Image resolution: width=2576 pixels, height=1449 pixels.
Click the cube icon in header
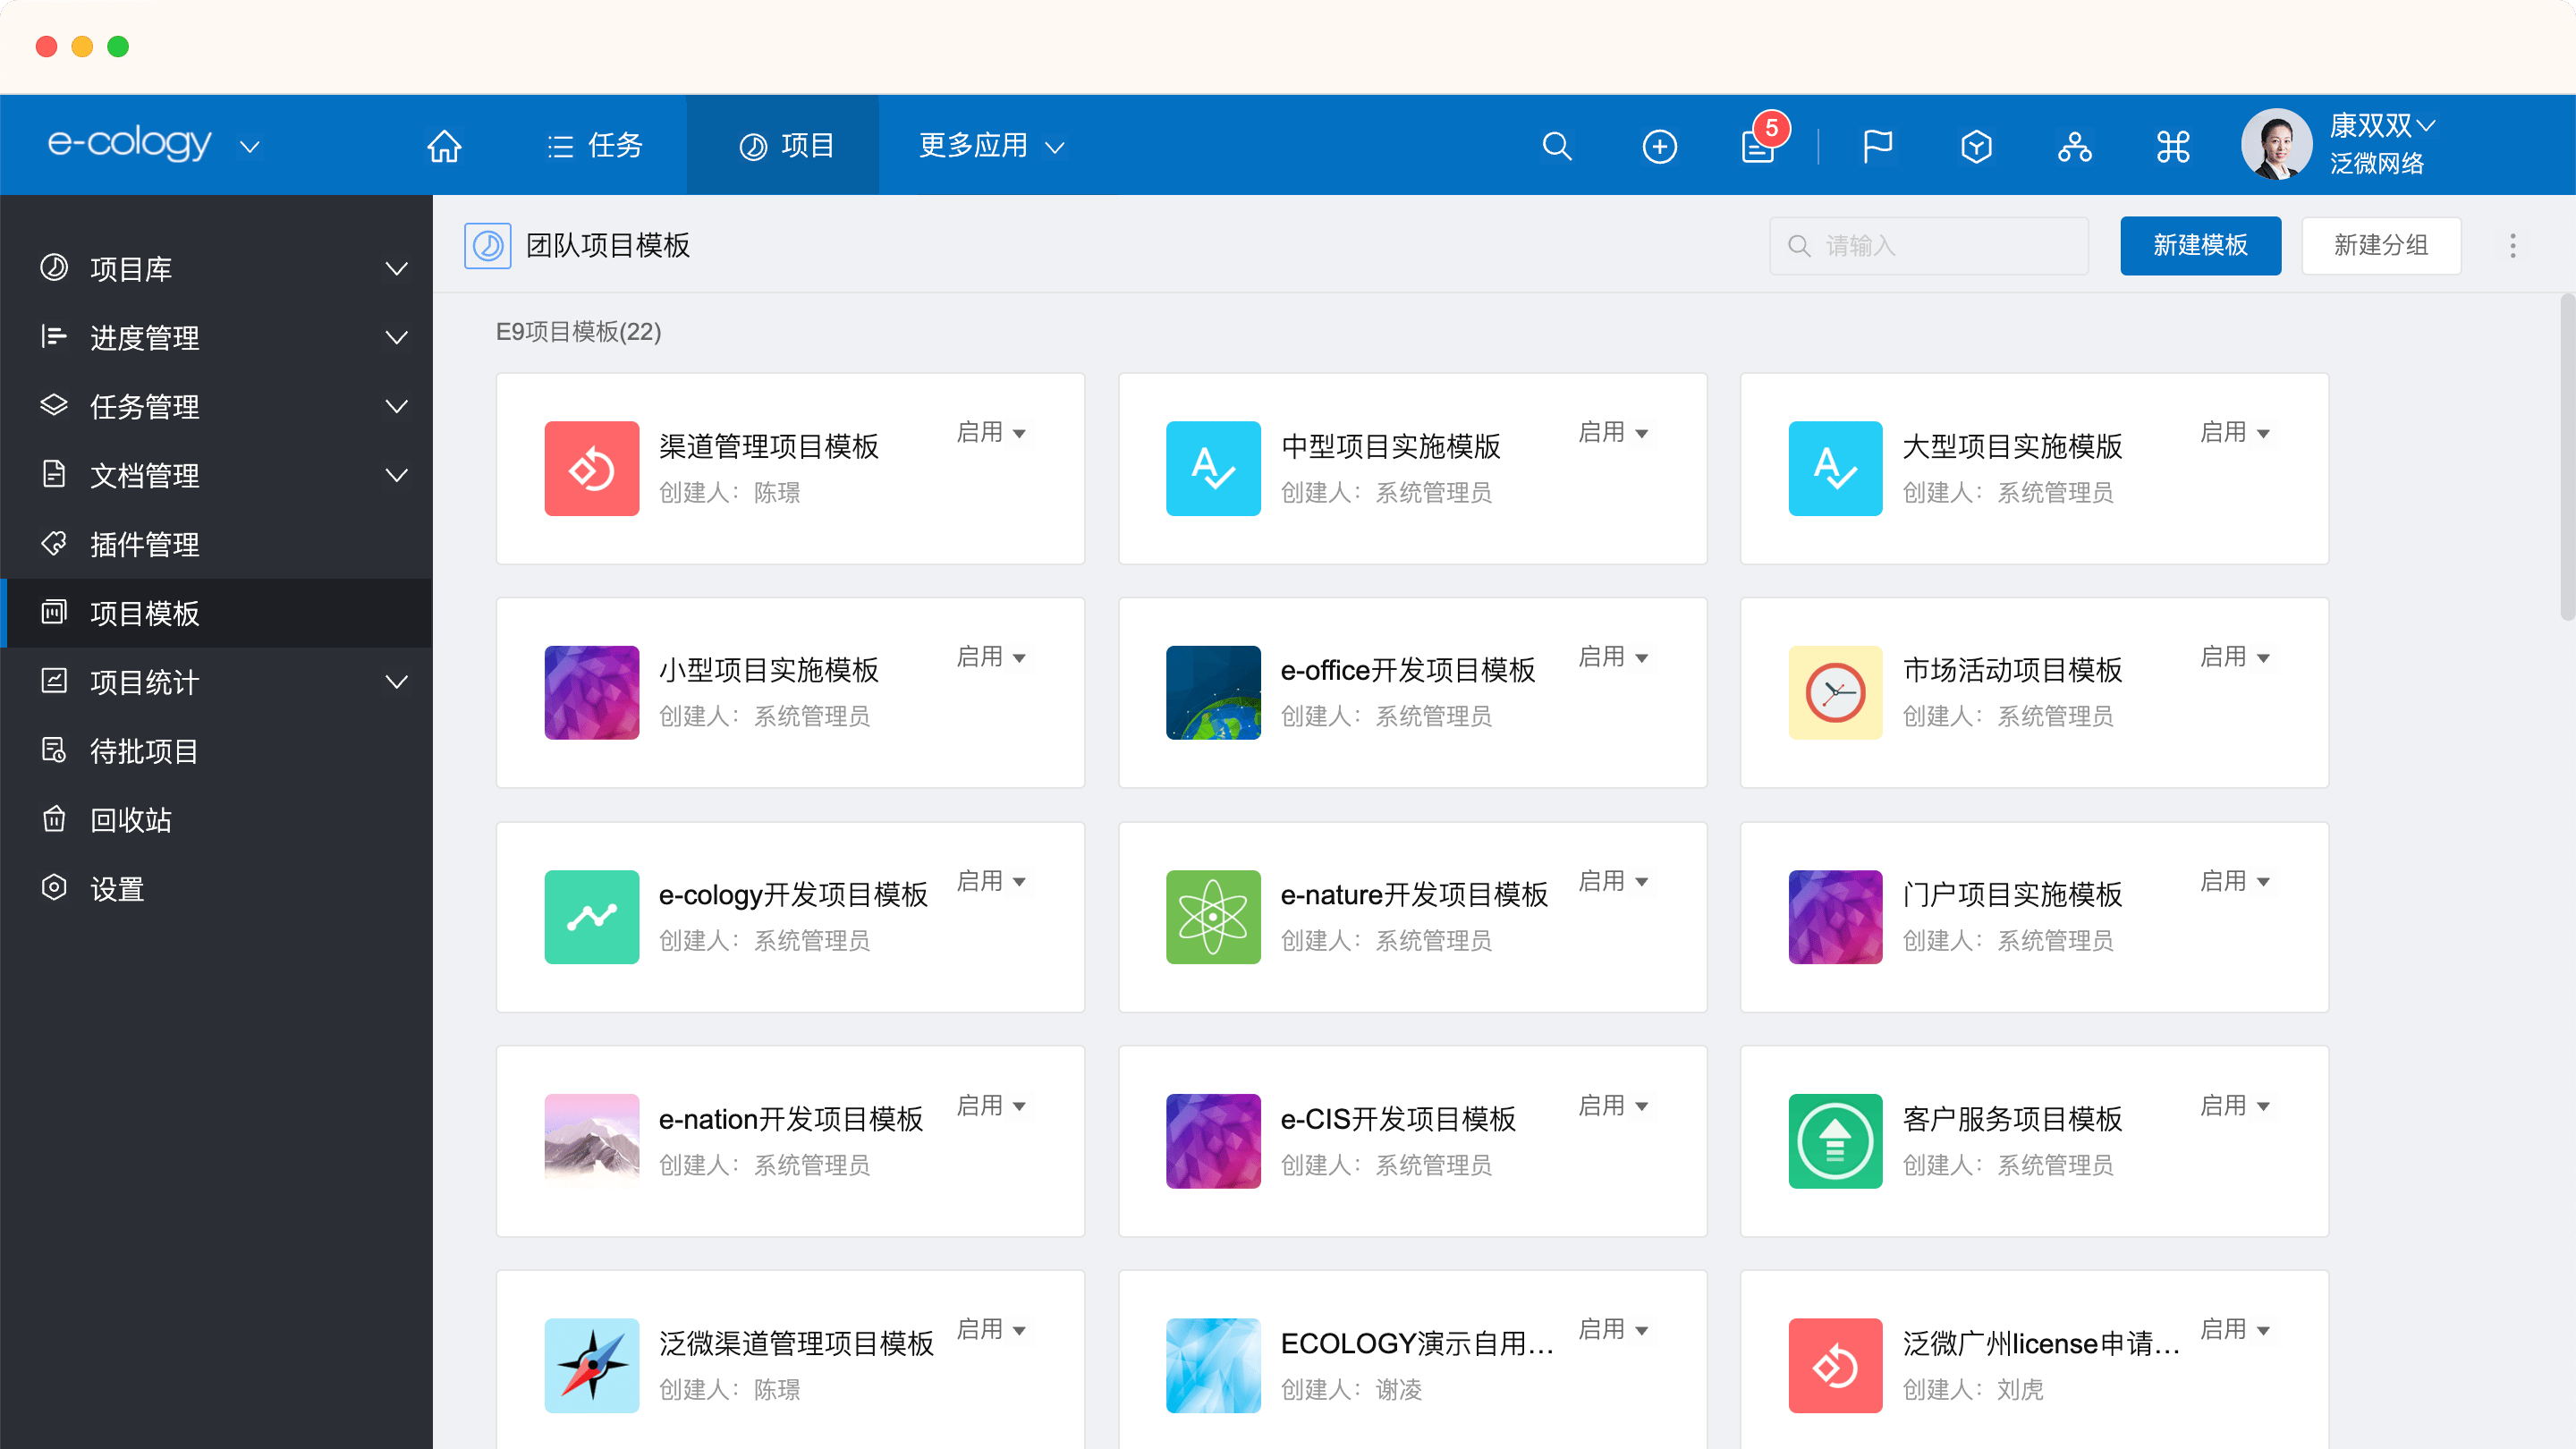tap(1976, 146)
